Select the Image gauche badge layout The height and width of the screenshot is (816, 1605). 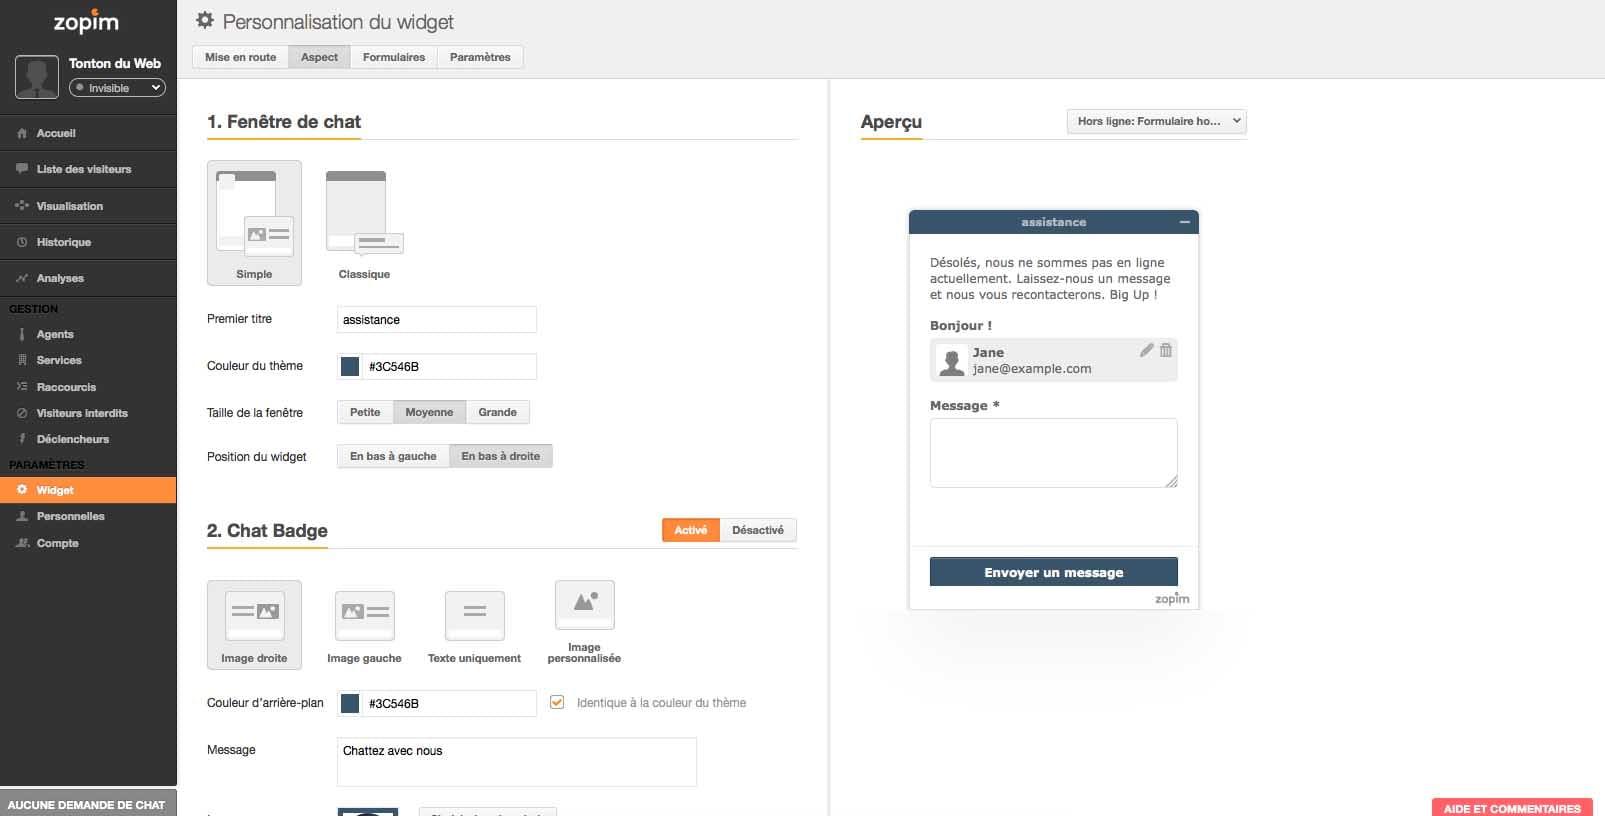point(364,614)
